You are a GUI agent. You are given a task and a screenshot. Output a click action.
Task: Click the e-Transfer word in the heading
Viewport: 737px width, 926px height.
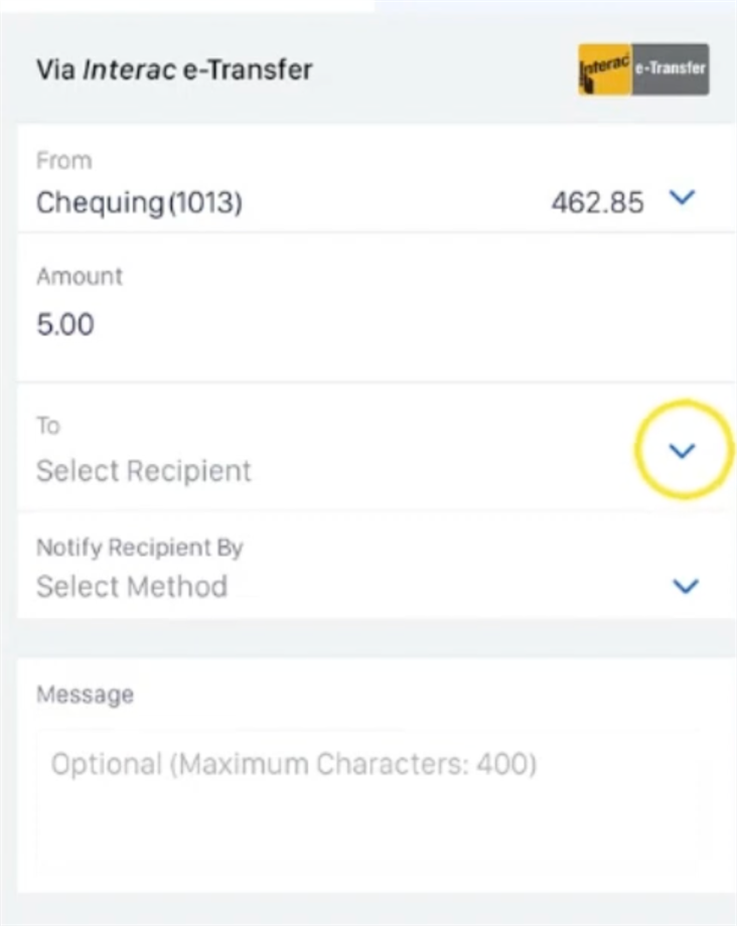click(x=247, y=70)
